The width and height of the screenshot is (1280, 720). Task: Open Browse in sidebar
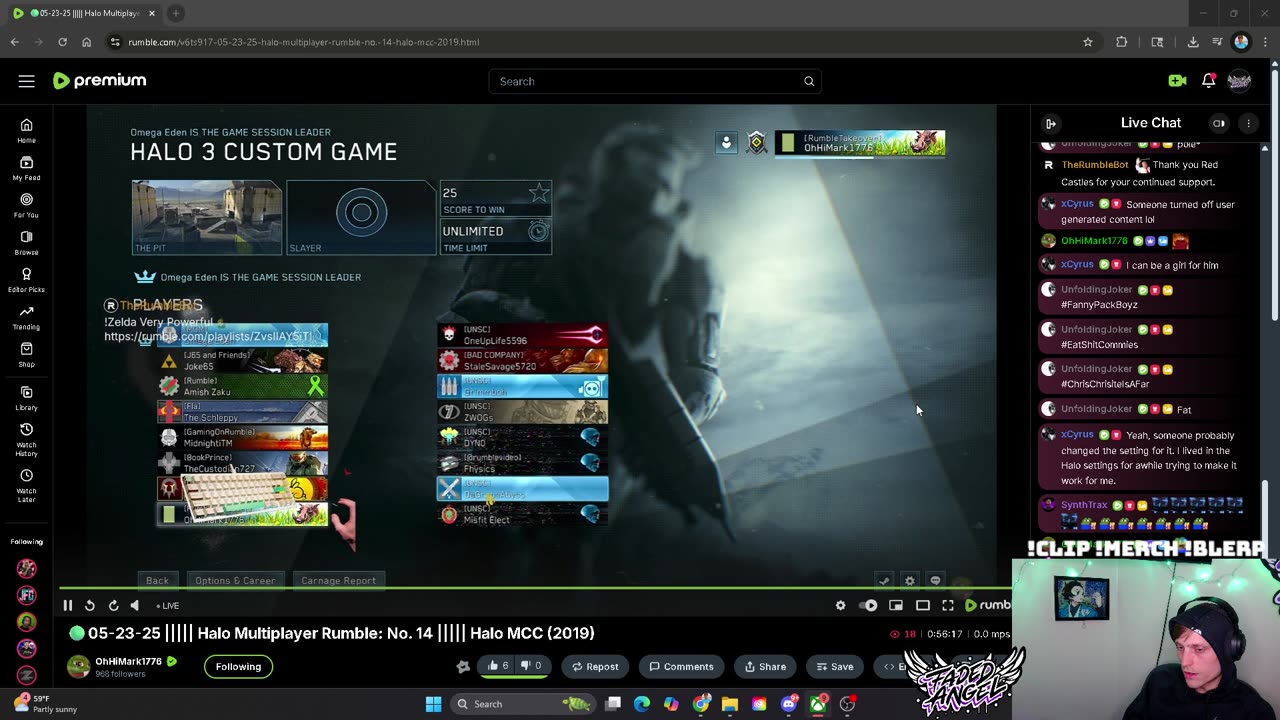26,243
